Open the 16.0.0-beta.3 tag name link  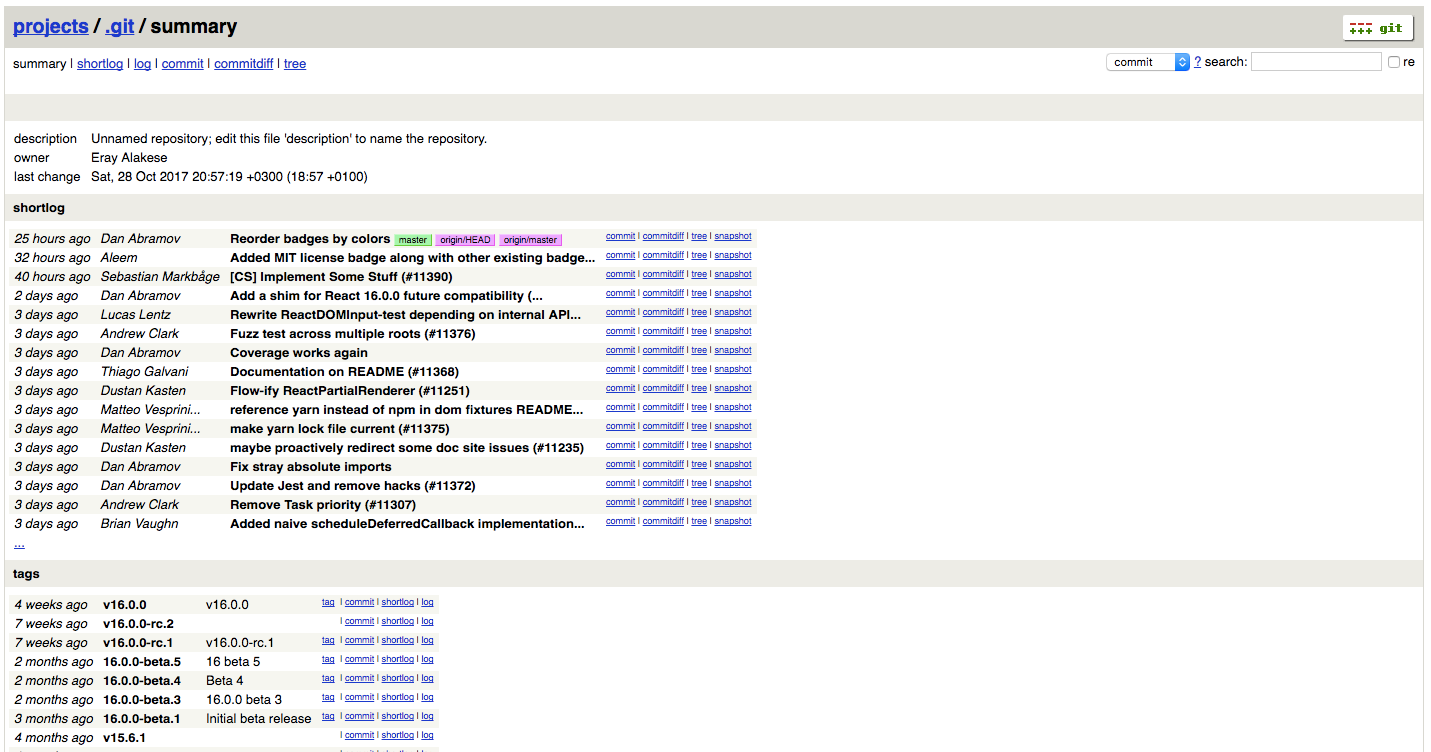(x=142, y=700)
